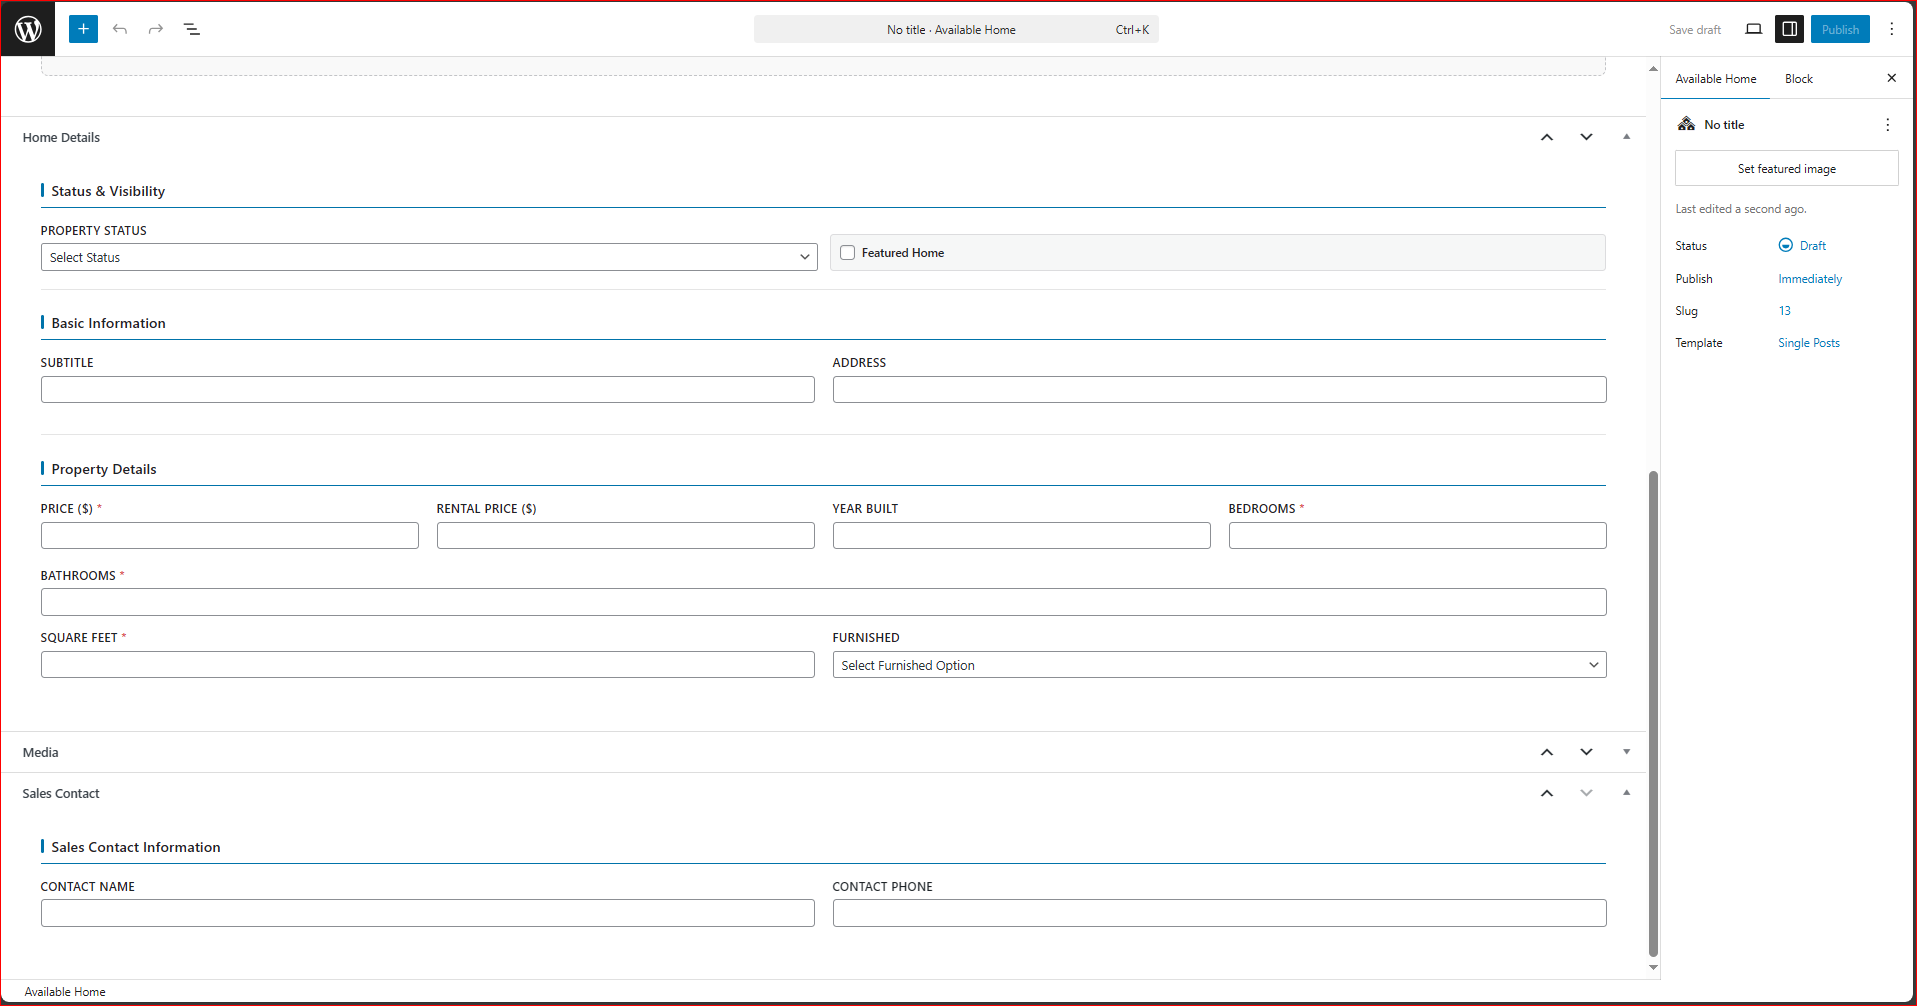
Task: Close the settings sidebar
Action: click(x=1891, y=78)
